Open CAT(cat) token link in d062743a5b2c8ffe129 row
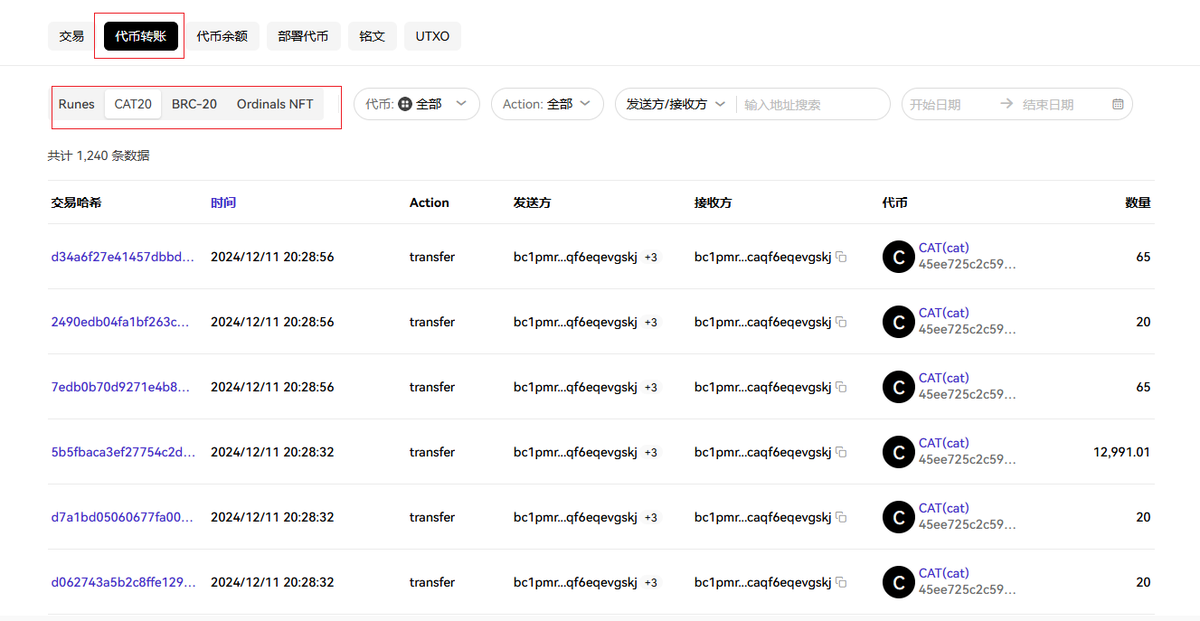Image resolution: width=1200 pixels, height=621 pixels. [944, 573]
